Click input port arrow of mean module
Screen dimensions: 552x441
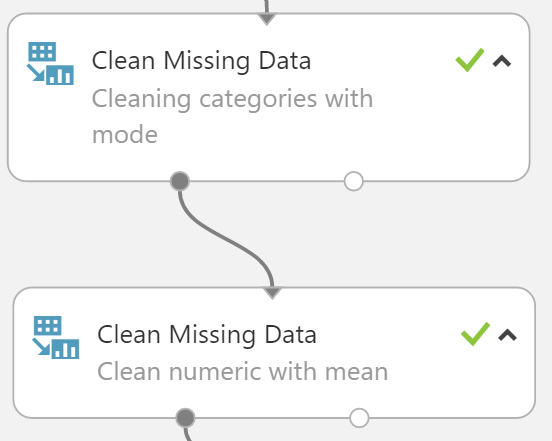(x=272, y=293)
